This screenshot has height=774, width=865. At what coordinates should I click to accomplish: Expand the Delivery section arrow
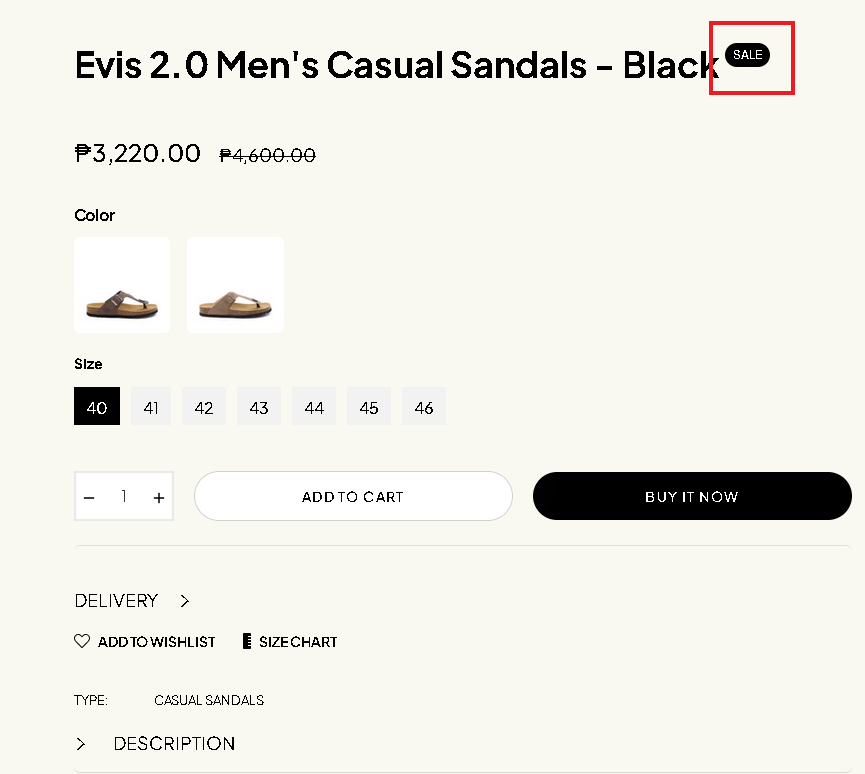point(185,601)
